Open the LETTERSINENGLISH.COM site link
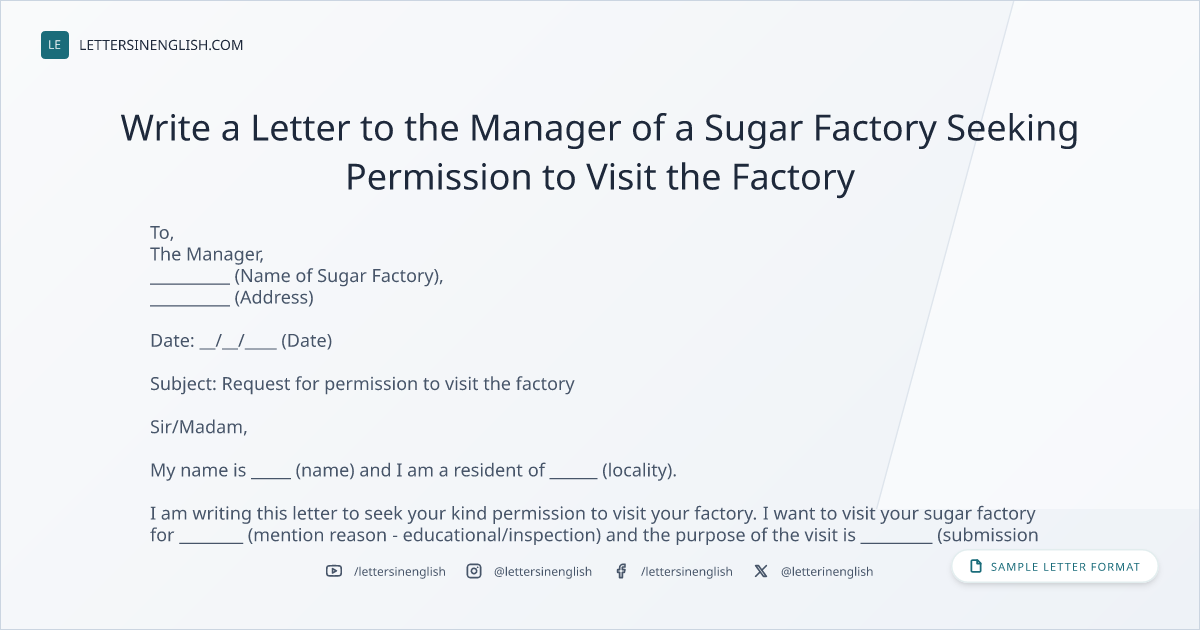This screenshot has width=1200, height=630. tap(161, 45)
